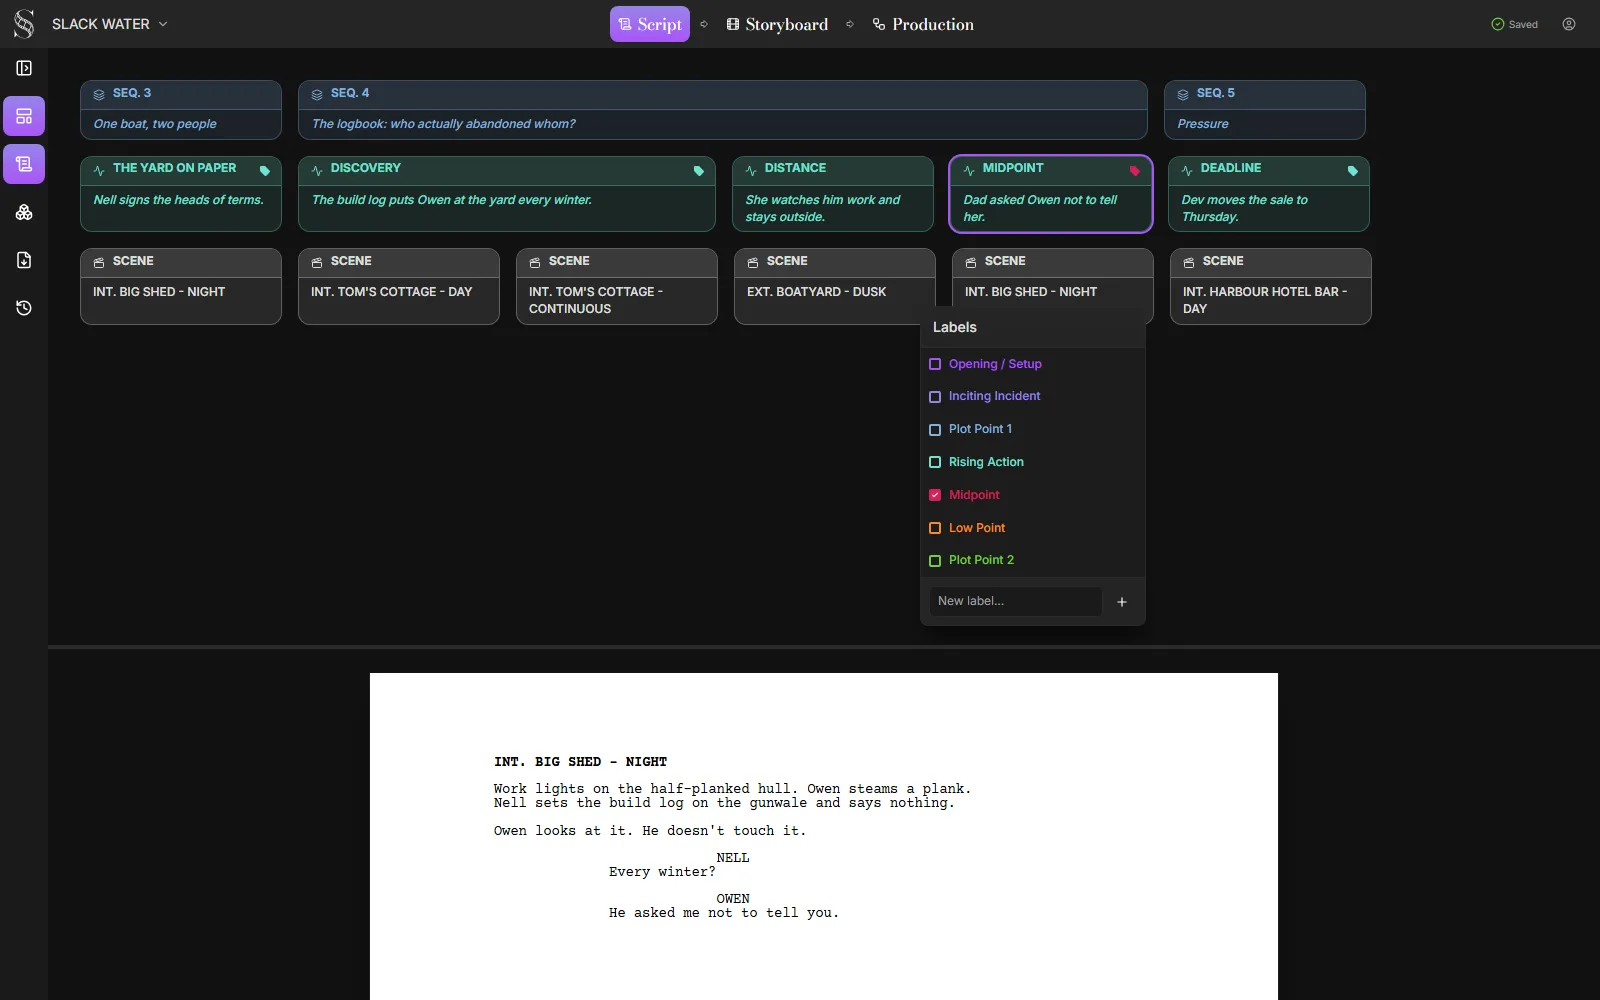This screenshot has width=1600, height=1000.
Task: Click the label tag on THE YARD ON PAPER
Action: pyautogui.click(x=265, y=171)
